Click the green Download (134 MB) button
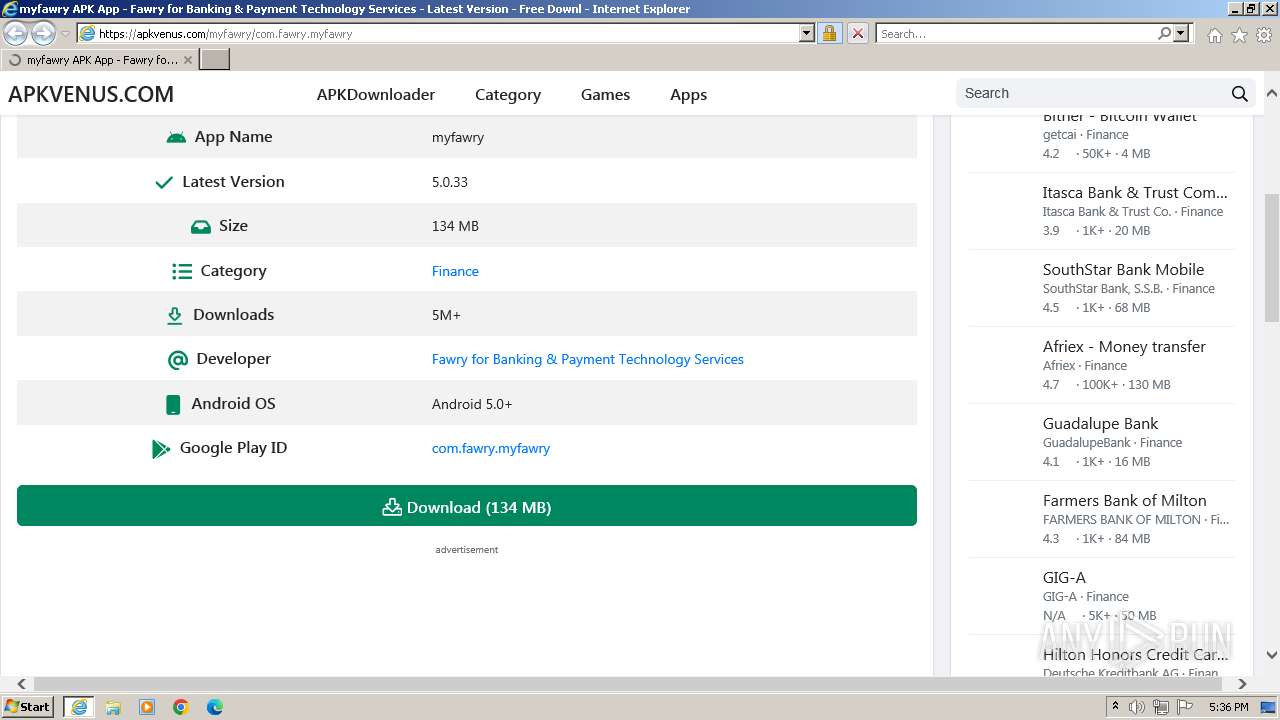Viewport: 1280px width, 720px height. (x=467, y=506)
